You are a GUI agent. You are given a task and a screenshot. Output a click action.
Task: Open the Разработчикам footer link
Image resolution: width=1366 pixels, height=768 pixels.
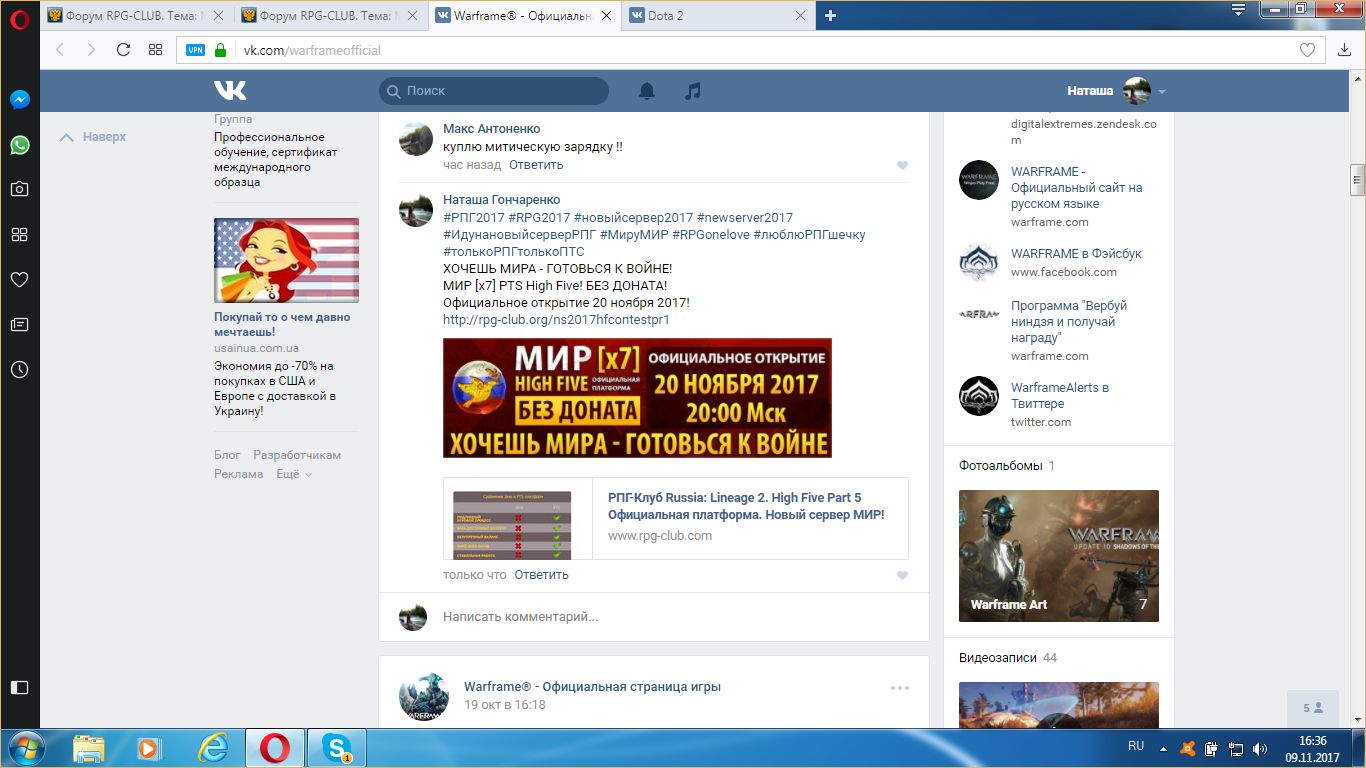click(x=297, y=455)
